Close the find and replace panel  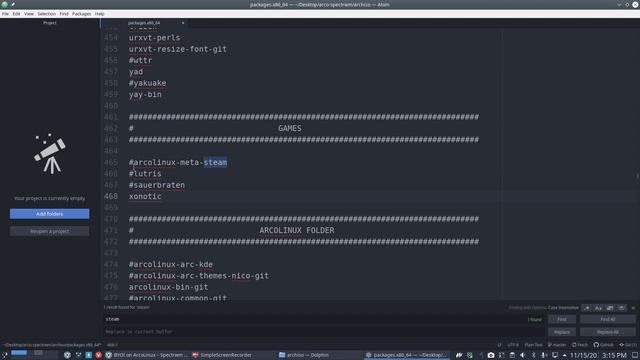633,308
